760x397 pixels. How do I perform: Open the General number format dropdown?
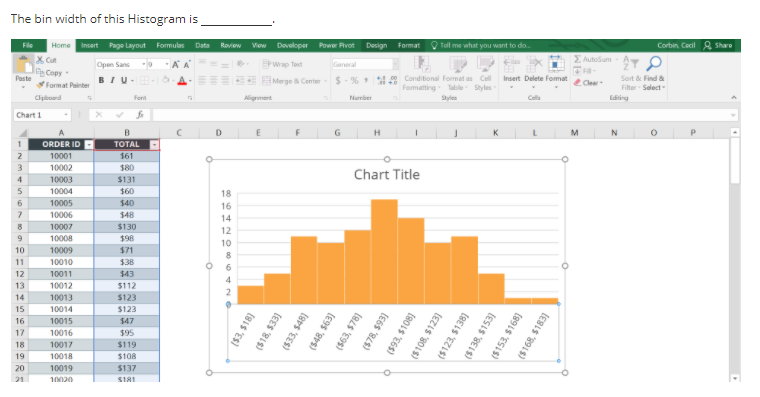[395, 64]
